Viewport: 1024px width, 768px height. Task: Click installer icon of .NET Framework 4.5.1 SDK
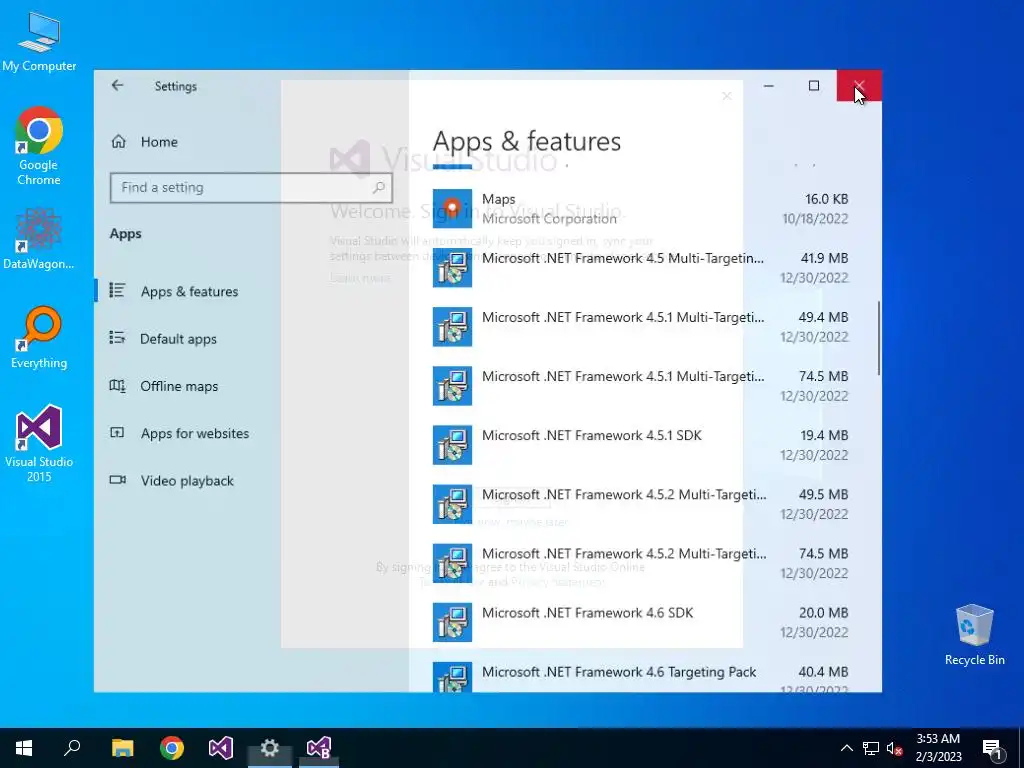coord(452,445)
